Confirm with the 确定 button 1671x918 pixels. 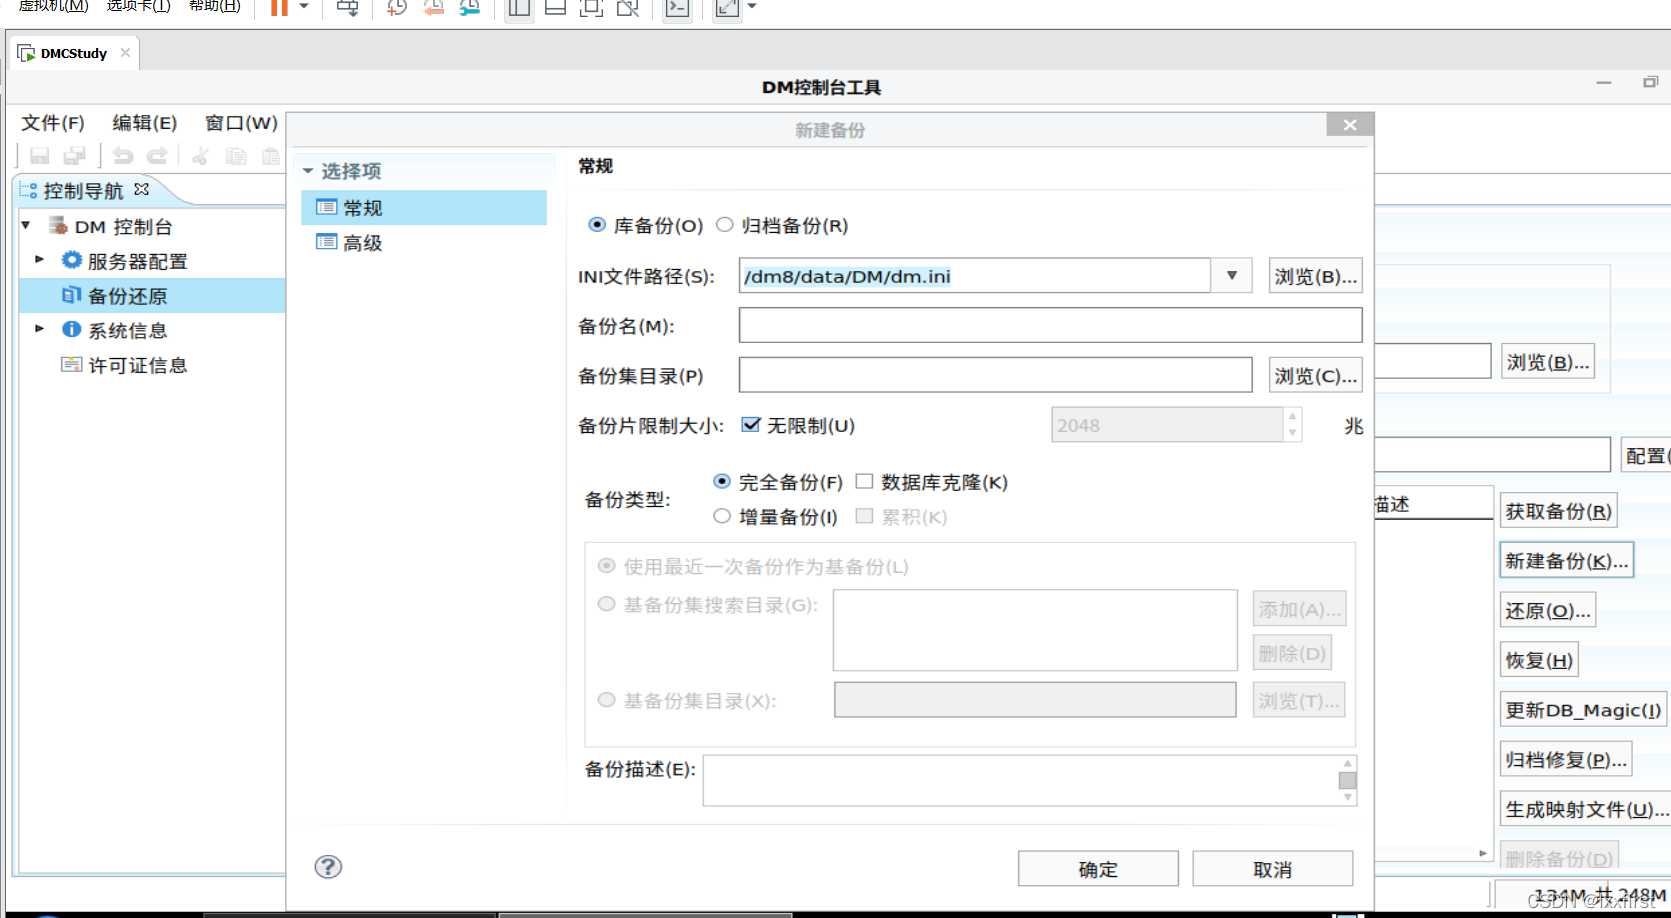pyautogui.click(x=1098, y=869)
